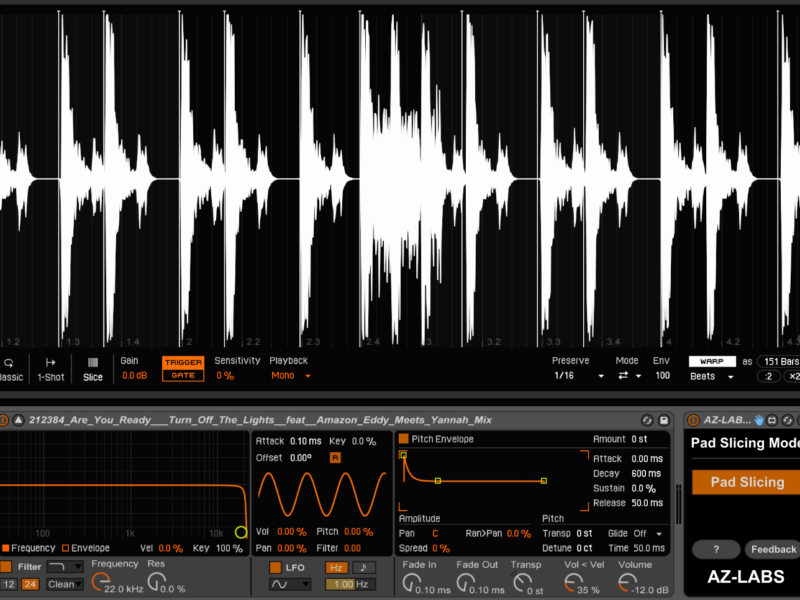Toggle the Filter on/off switch

[x=7, y=567]
